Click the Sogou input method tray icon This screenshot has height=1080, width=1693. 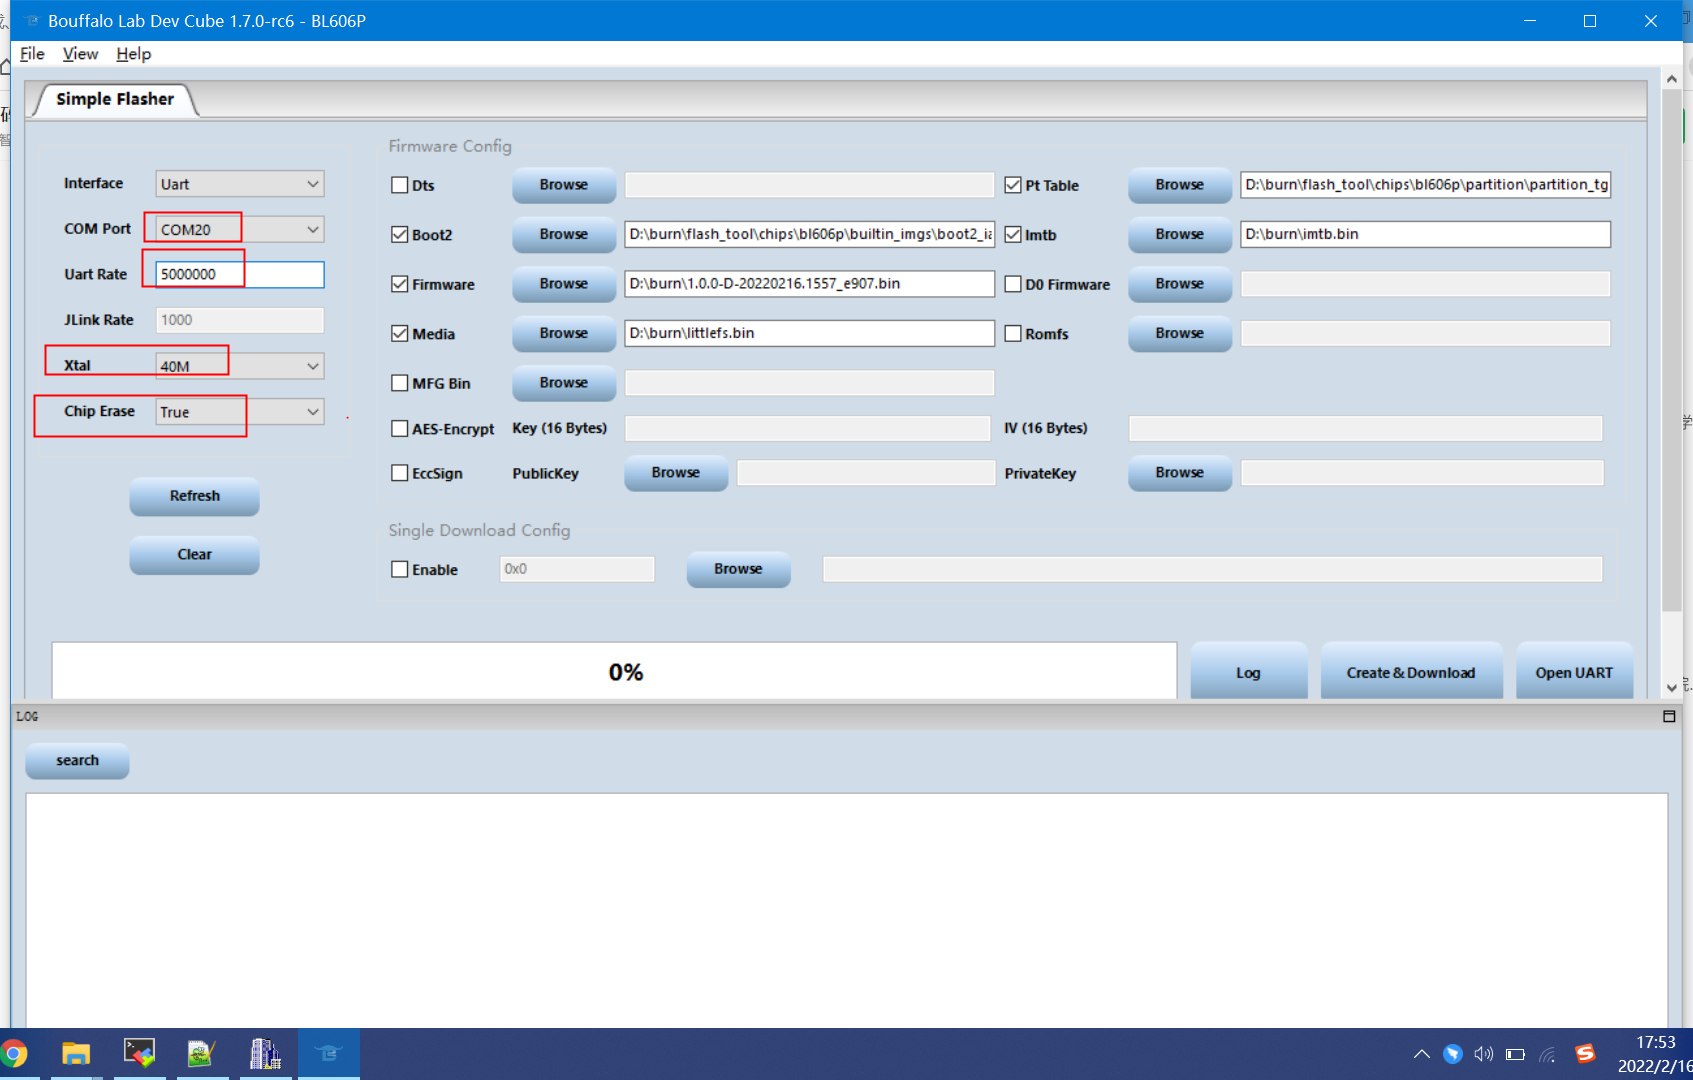[x=1585, y=1053]
